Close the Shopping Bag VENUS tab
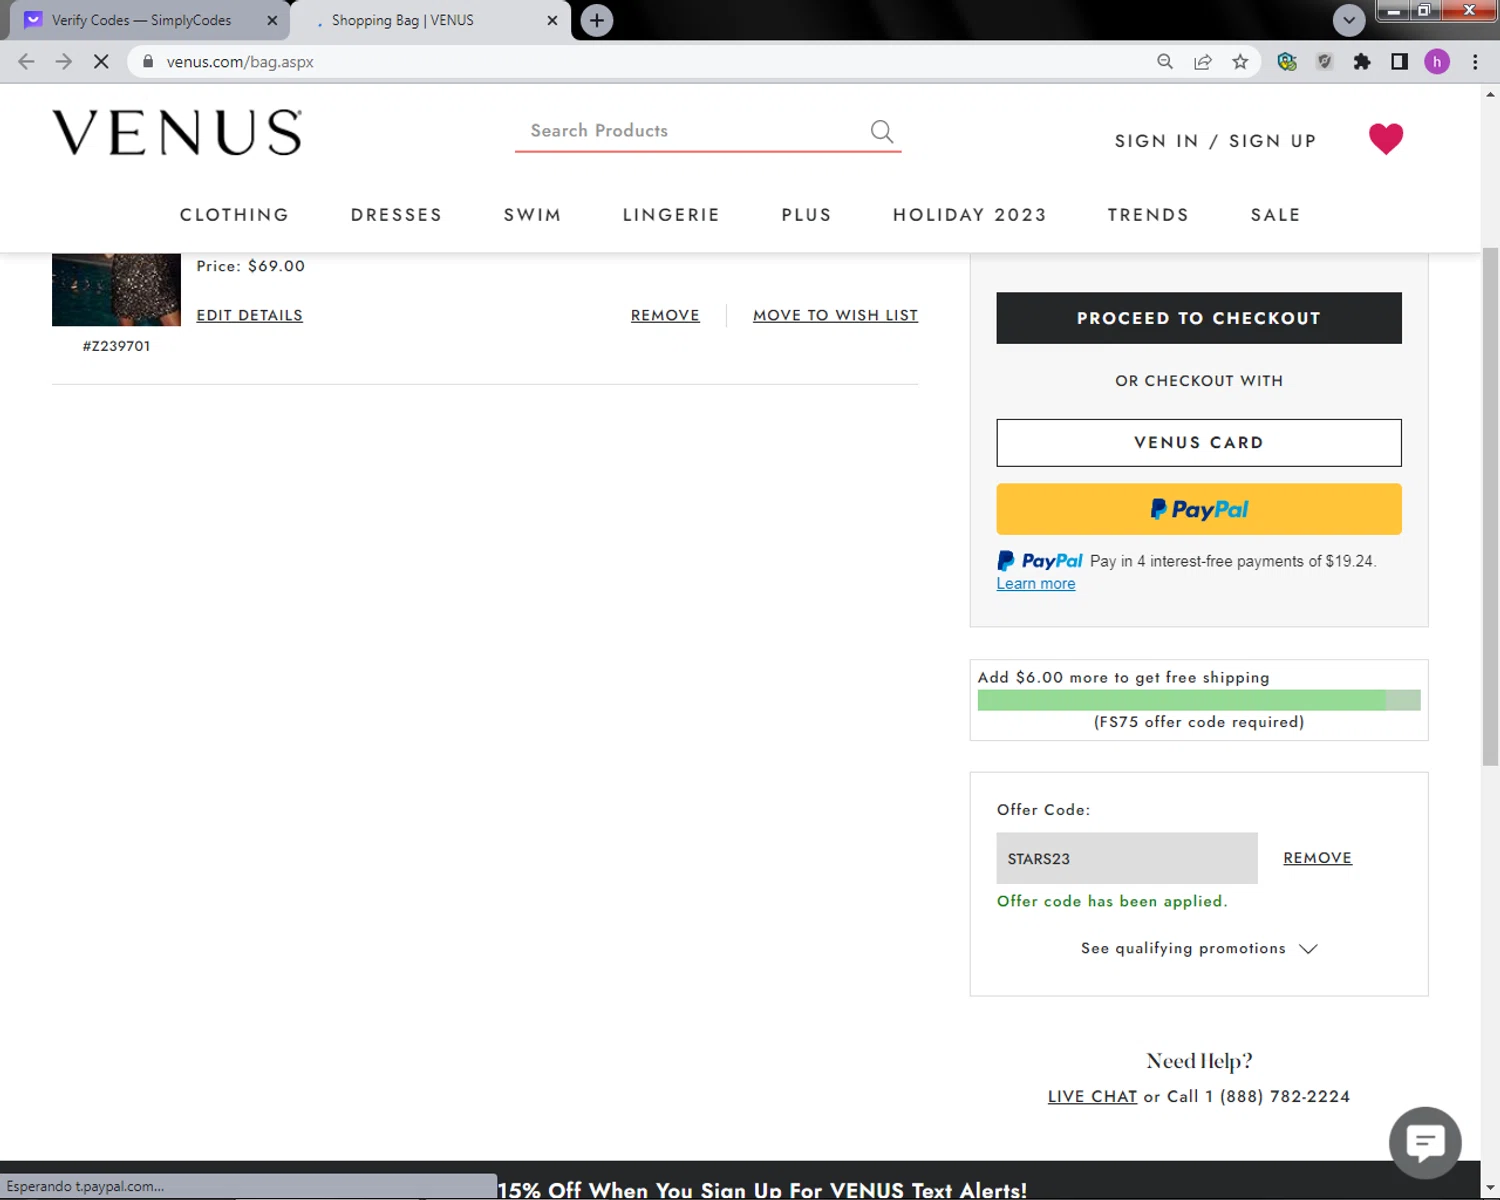The width and height of the screenshot is (1500, 1200). [552, 20]
